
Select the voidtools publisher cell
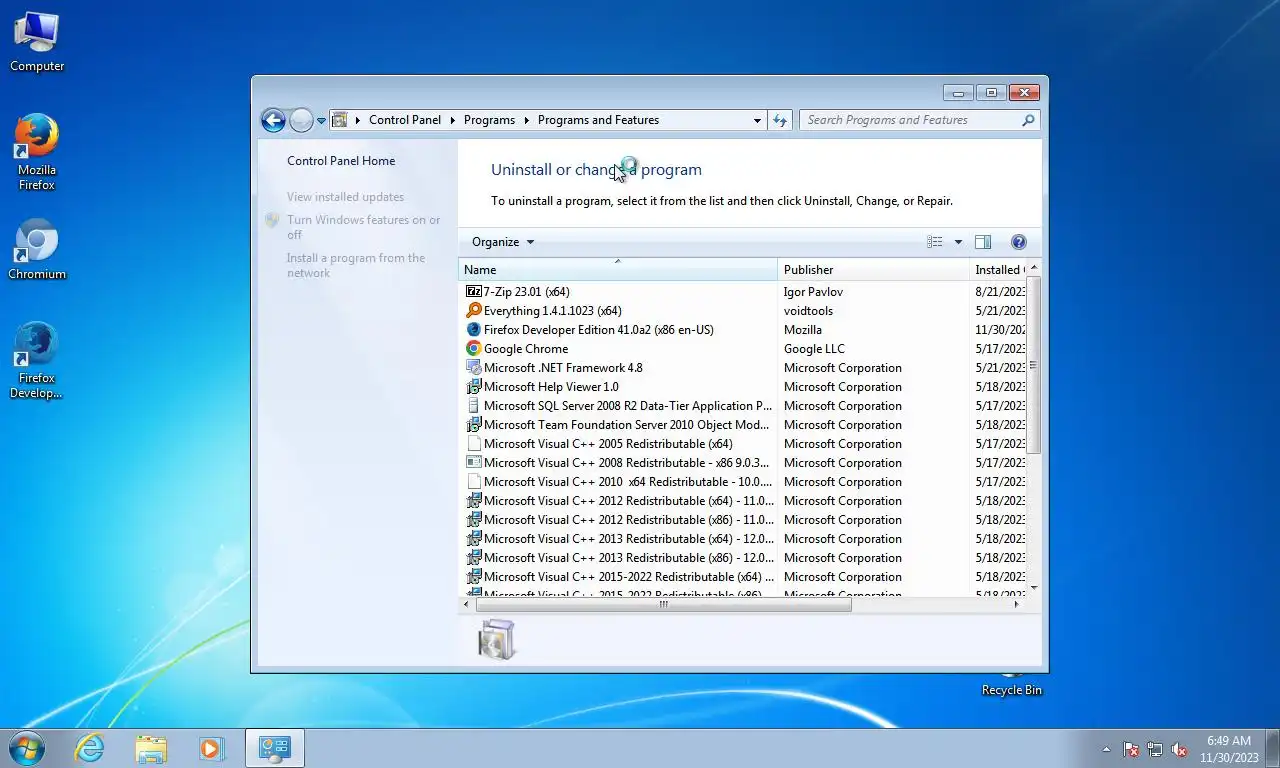808,311
